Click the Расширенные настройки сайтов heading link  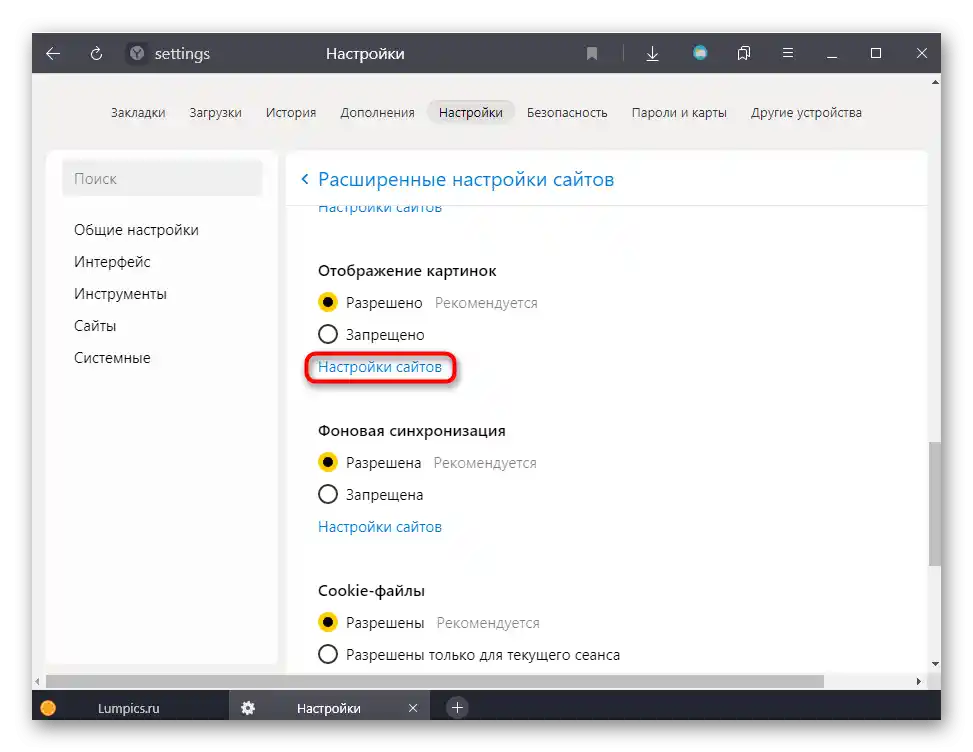tap(466, 179)
